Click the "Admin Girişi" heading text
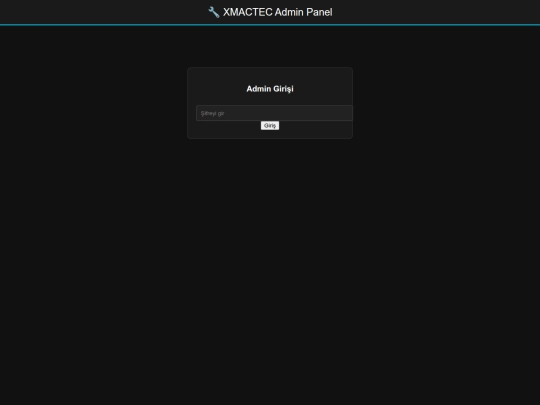 click(270, 89)
